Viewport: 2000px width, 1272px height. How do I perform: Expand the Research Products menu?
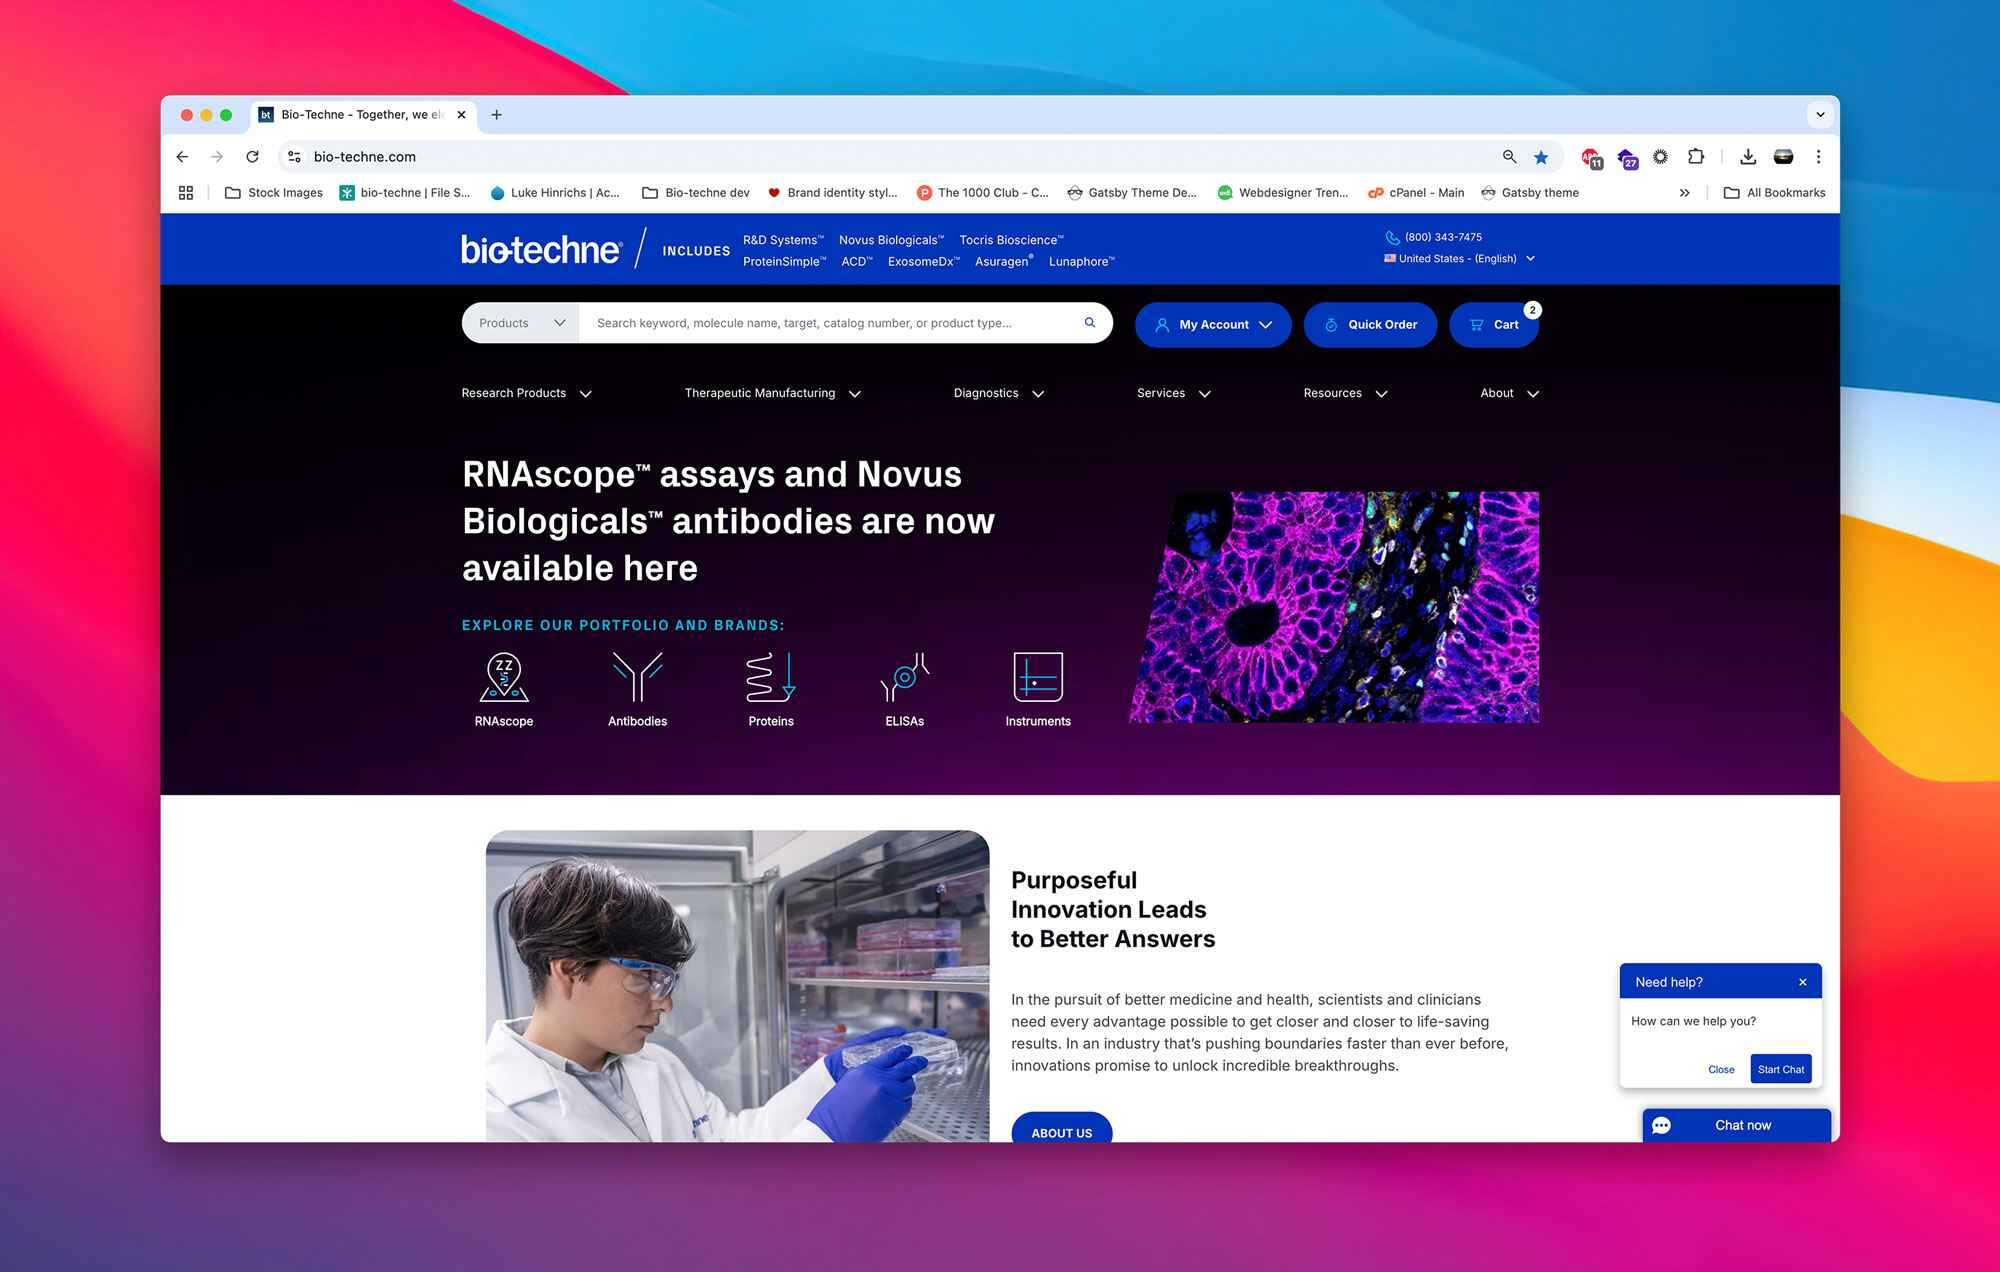click(x=527, y=394)
